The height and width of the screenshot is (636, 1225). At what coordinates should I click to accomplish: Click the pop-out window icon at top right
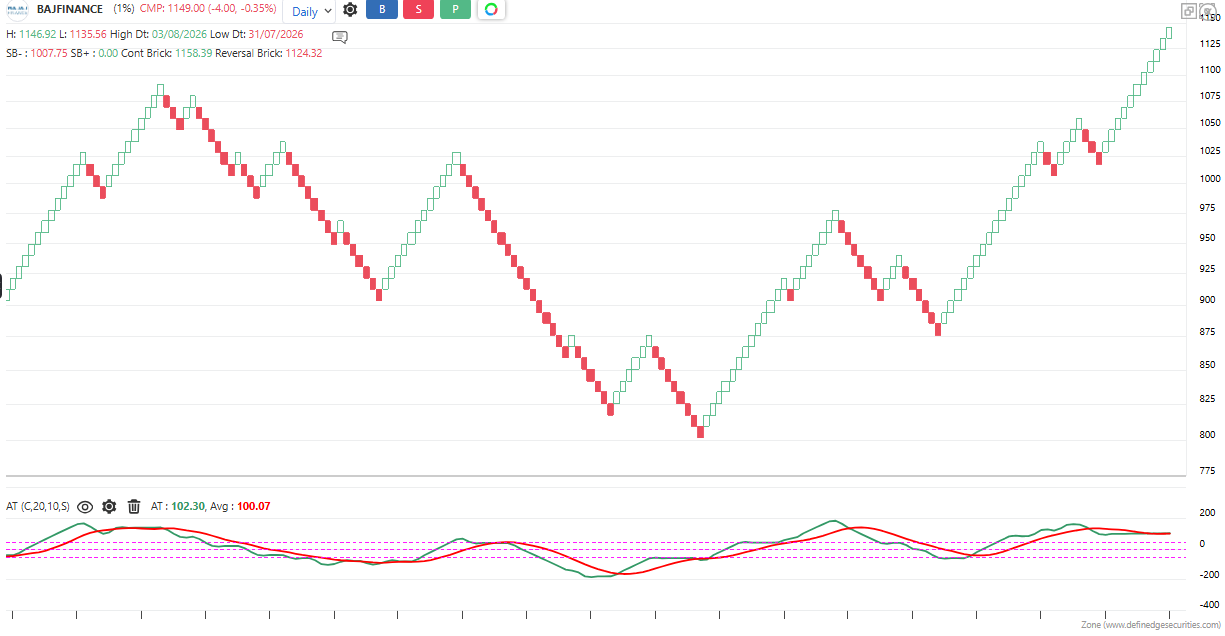[x=1188, y=11]
